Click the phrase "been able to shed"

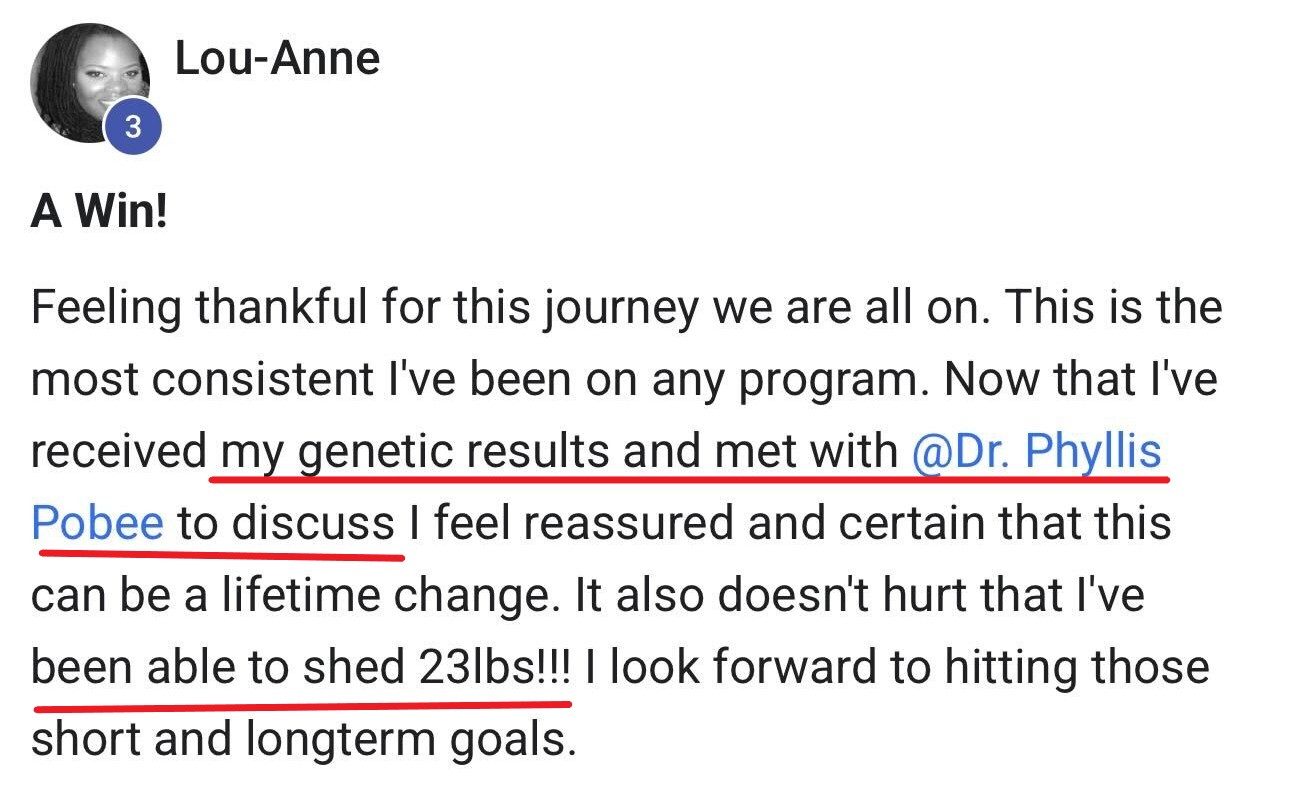tap(215, 667)
